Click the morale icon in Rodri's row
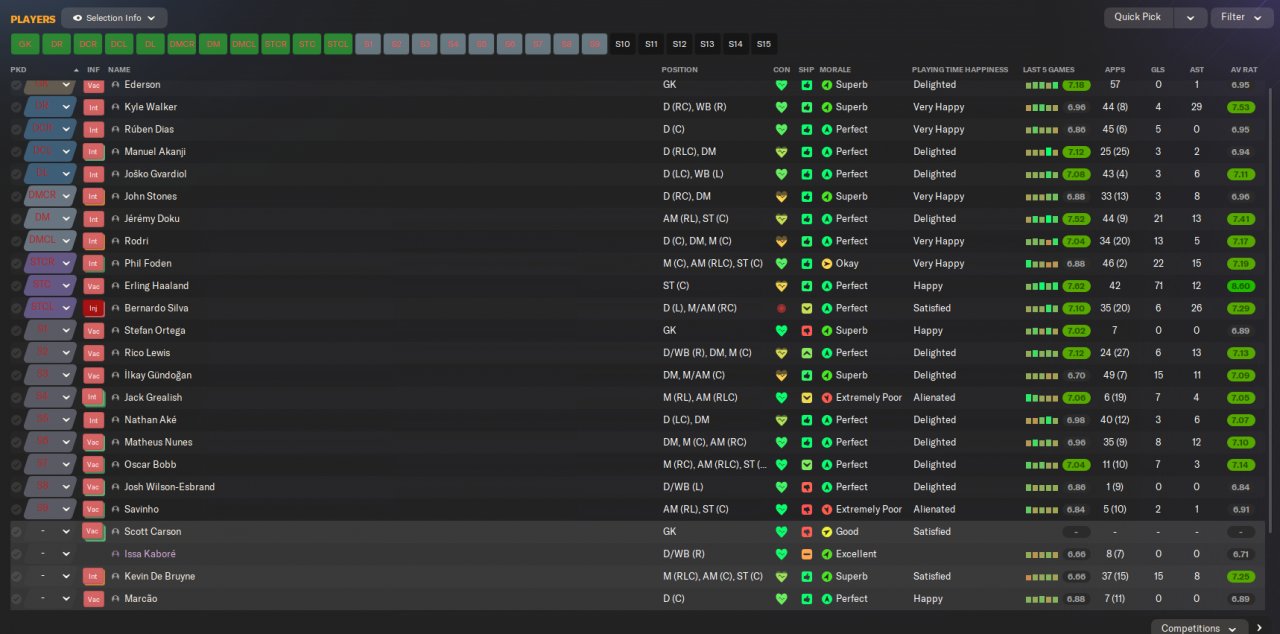Screen dimensions: 1280x634 click(827, 241)
